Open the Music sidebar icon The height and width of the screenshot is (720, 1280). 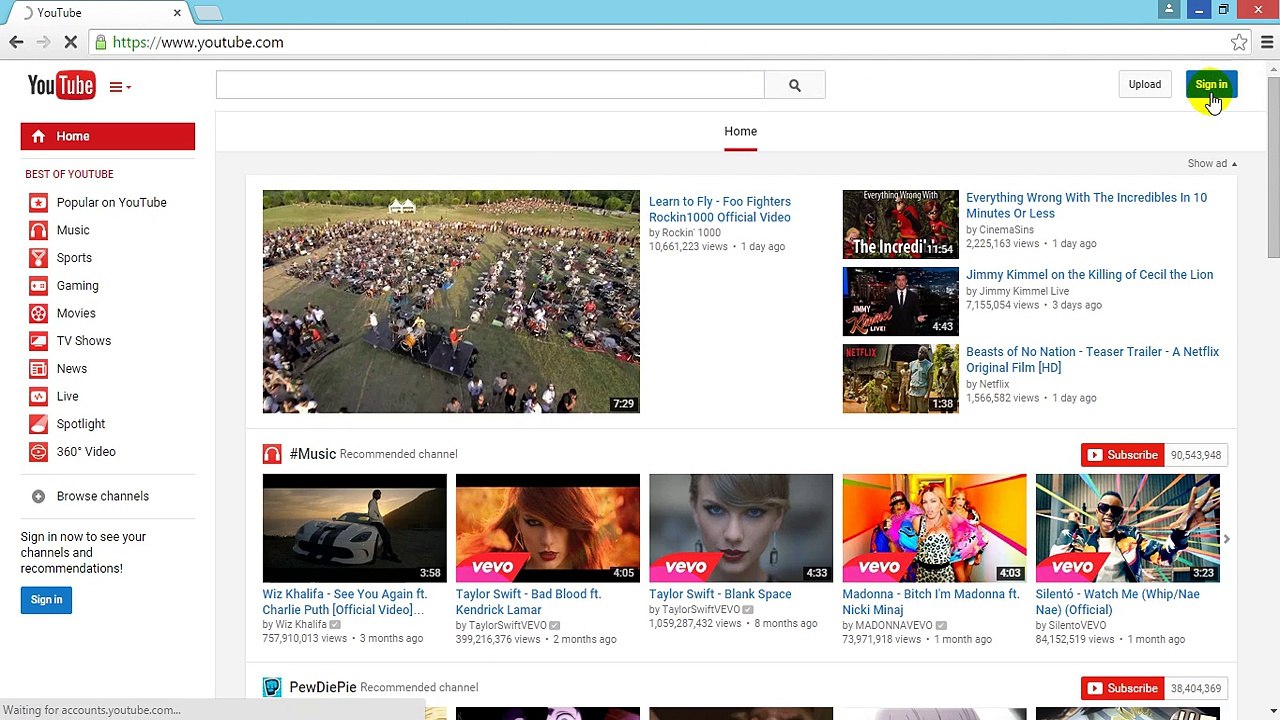[x=38, y=230]
